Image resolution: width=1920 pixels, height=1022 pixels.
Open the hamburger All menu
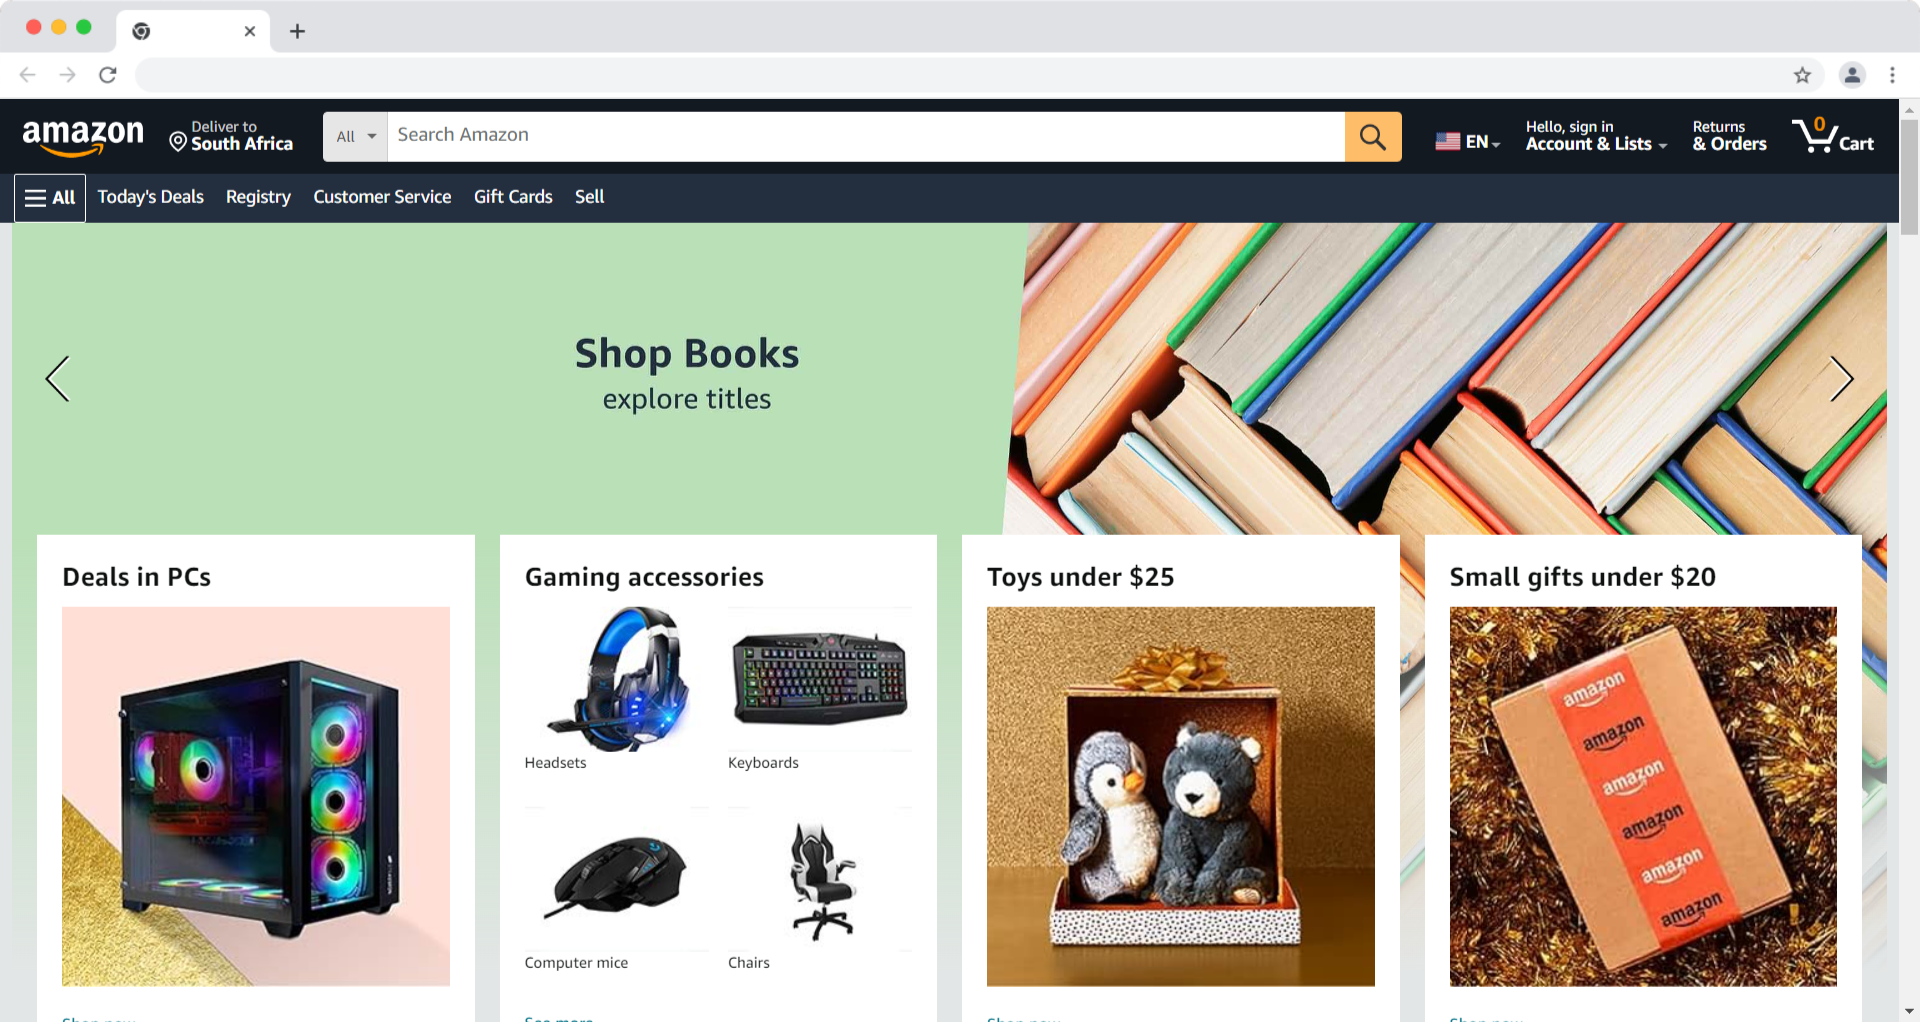pos(50,198)
